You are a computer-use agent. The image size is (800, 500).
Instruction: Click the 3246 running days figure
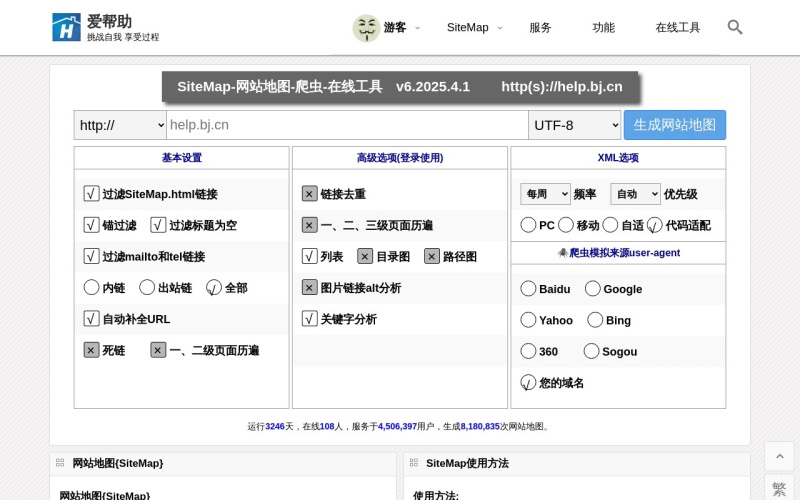point(275,426)
